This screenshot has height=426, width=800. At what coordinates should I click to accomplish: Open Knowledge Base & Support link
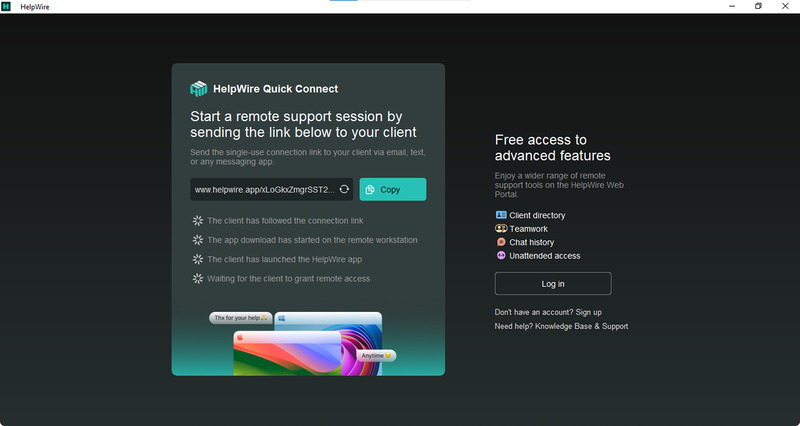[581, 326]
